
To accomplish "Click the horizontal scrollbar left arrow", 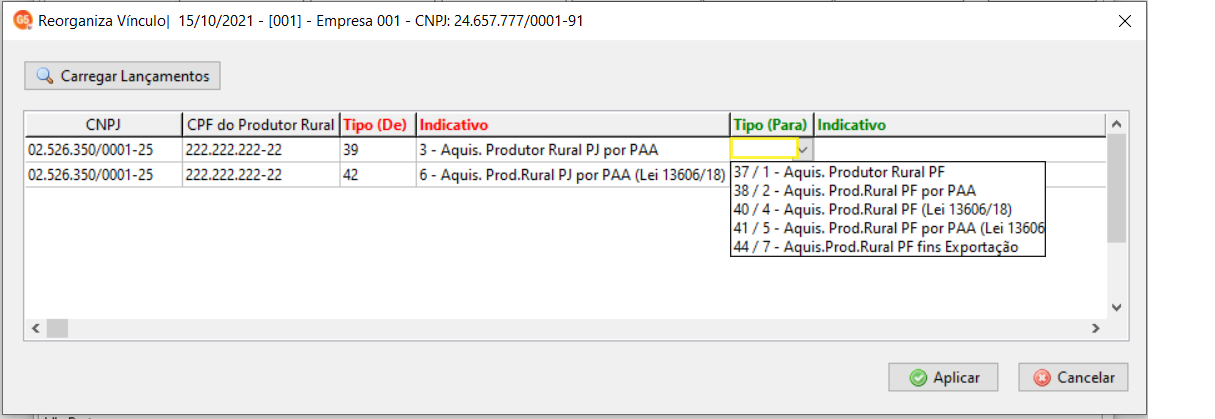I will point(36,328).
